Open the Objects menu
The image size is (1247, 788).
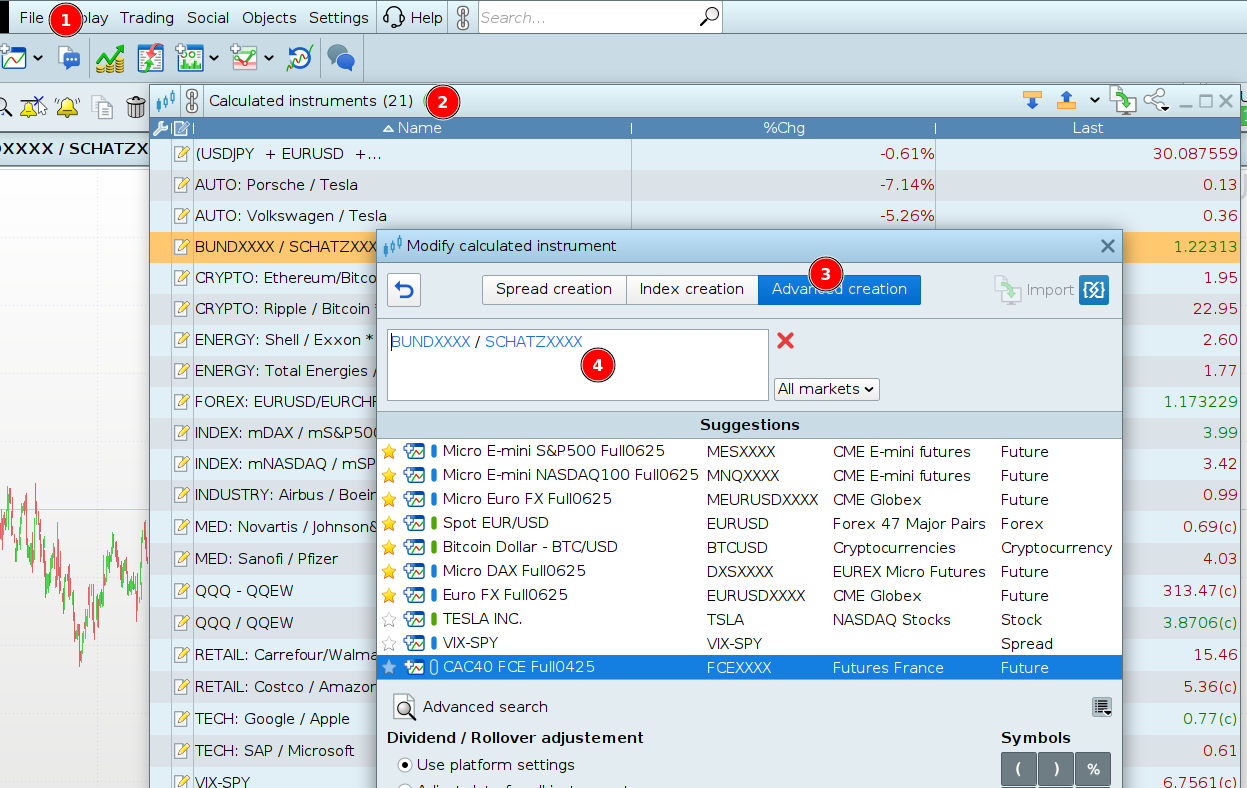(x=269, y=17)
